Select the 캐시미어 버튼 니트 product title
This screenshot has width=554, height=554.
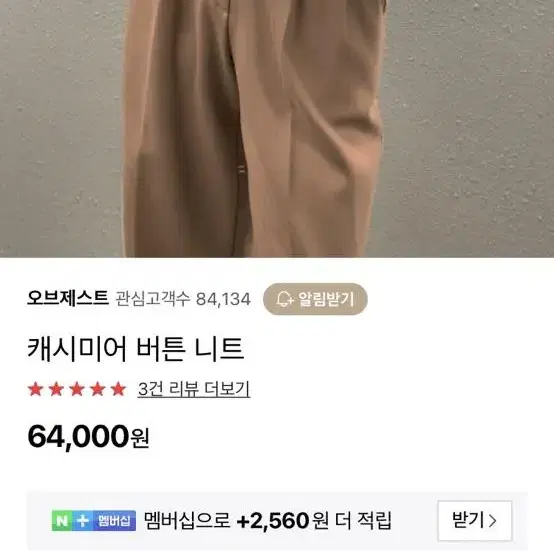click(136, 349)
